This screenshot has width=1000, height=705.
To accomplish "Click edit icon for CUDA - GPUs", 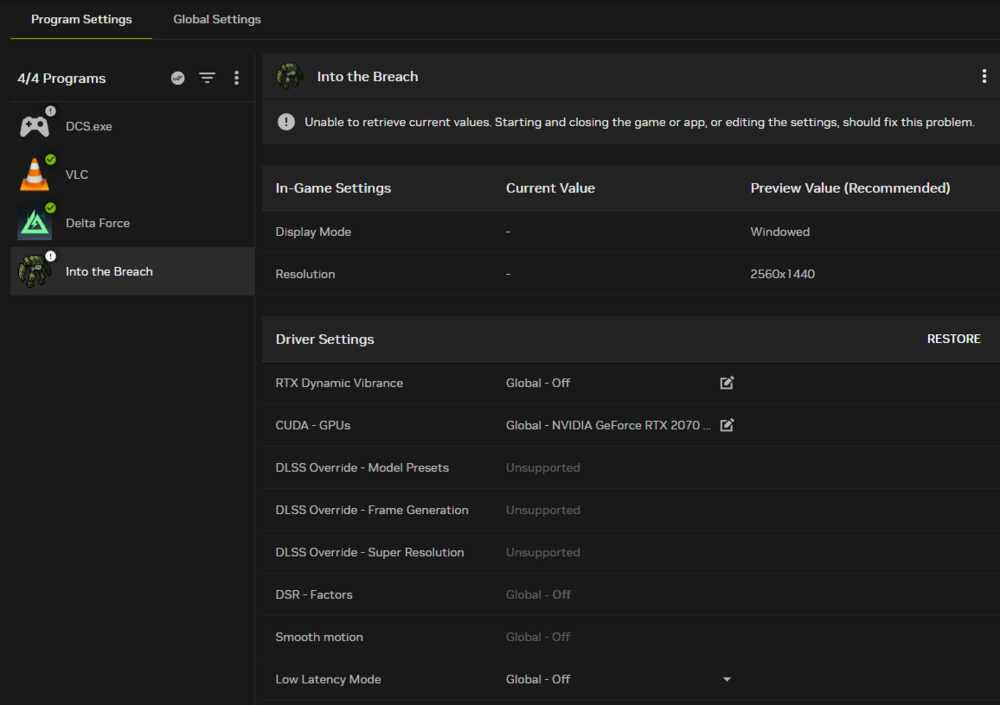I will [x=727, y=425].
